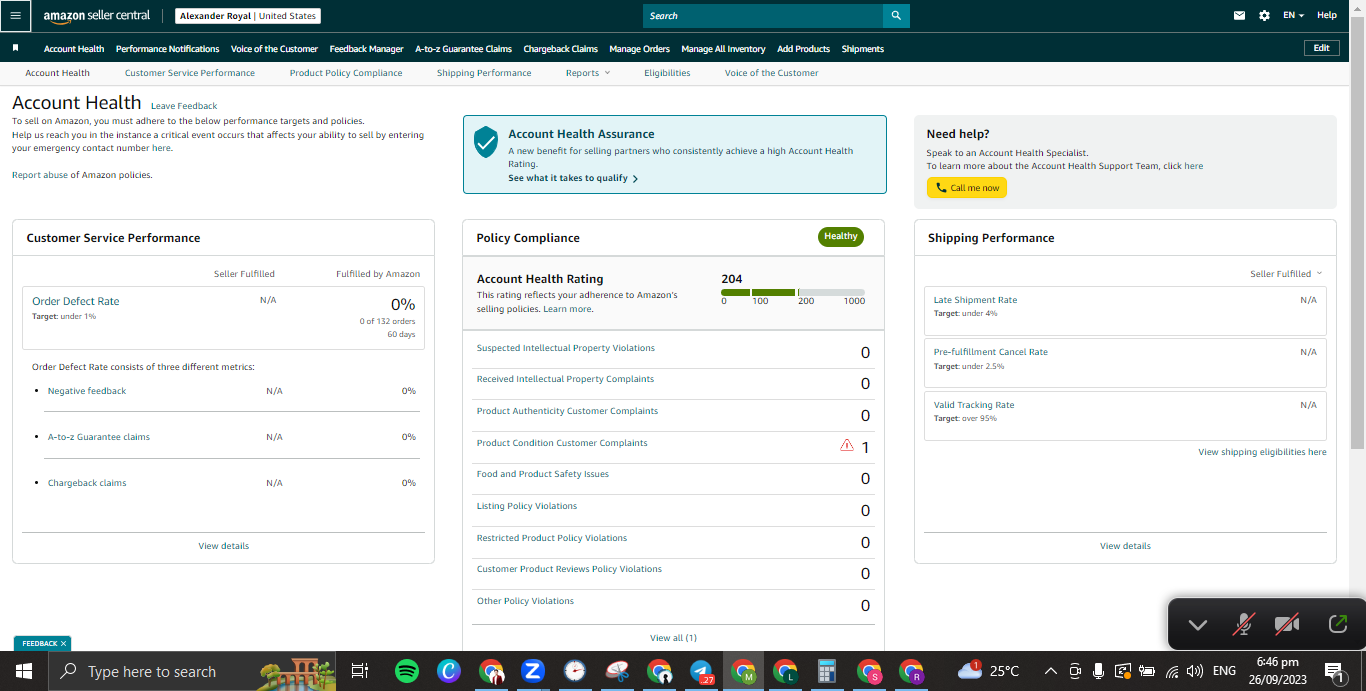Open Telegram from the taskbar

tap(701, 671)
